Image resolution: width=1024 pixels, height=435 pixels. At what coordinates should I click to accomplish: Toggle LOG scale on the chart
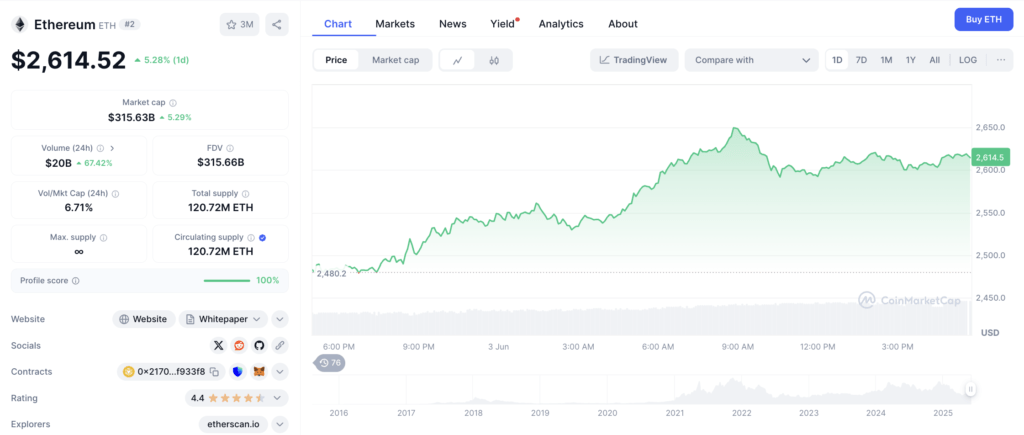pyautogui.click(x=968, y=60)
